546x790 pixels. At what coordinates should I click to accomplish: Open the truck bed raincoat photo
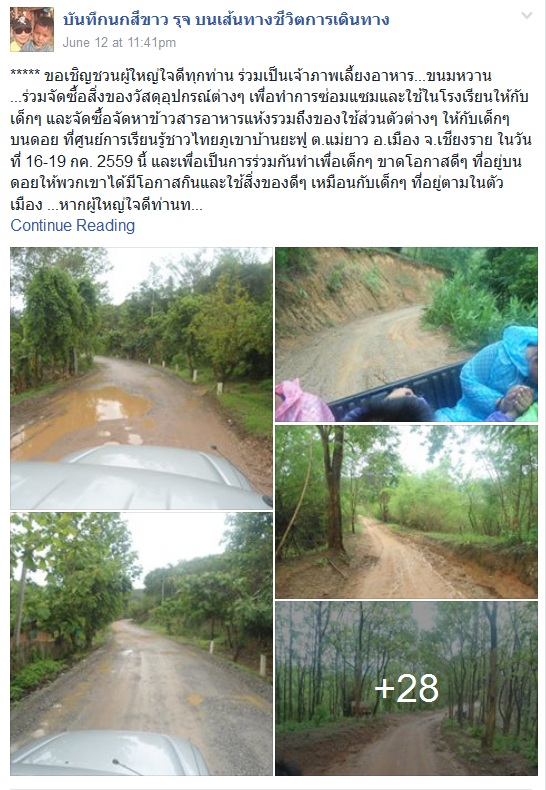[x=406, y=334]
